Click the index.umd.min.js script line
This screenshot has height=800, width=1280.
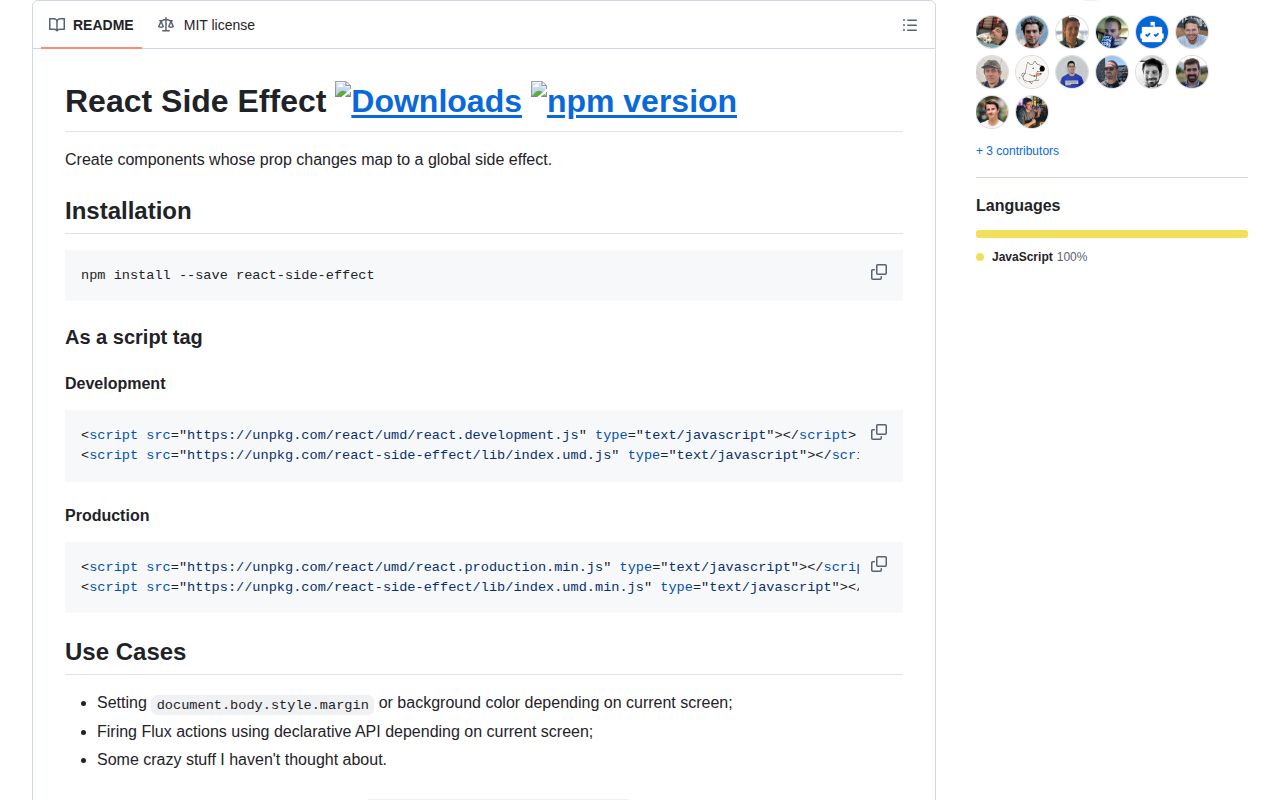[x=469, y=587]
